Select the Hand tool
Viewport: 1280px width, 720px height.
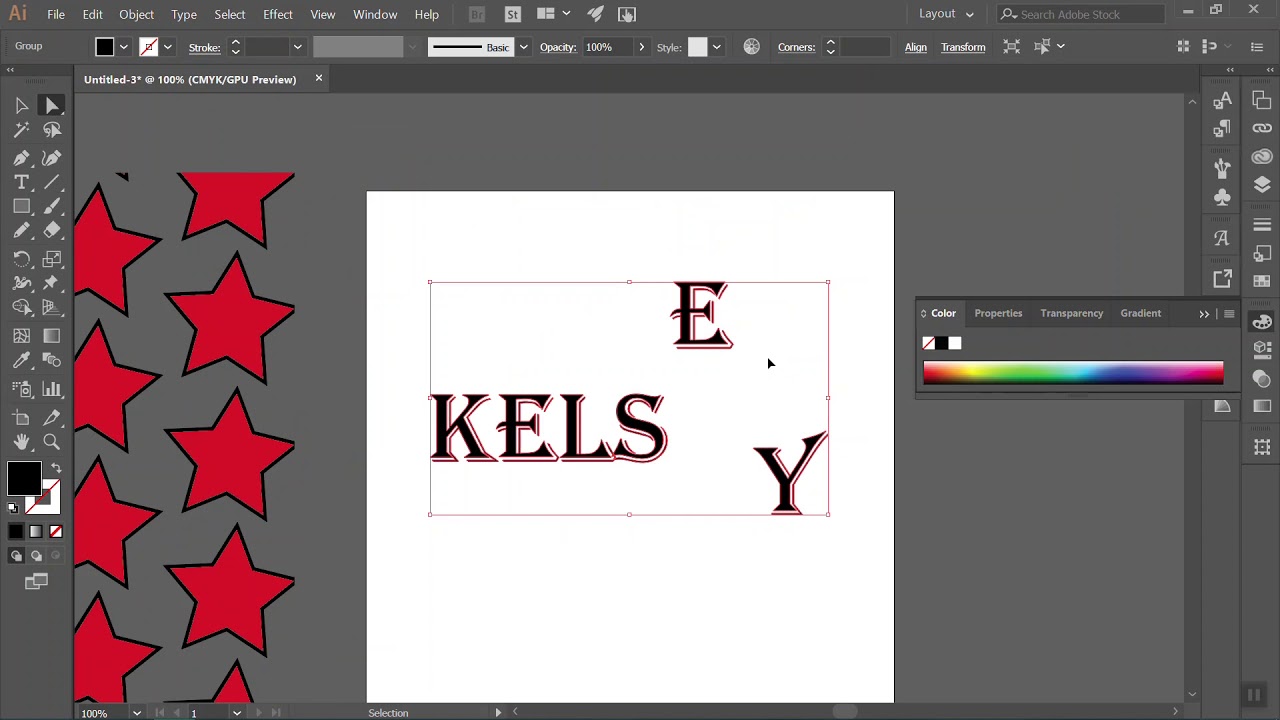[x=21, y=442]
